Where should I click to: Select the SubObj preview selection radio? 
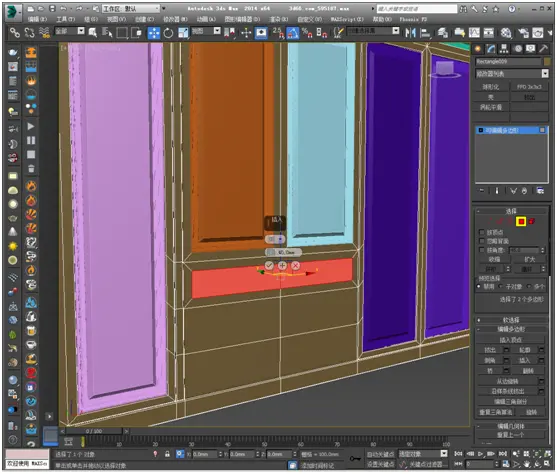tap(501, 286)
